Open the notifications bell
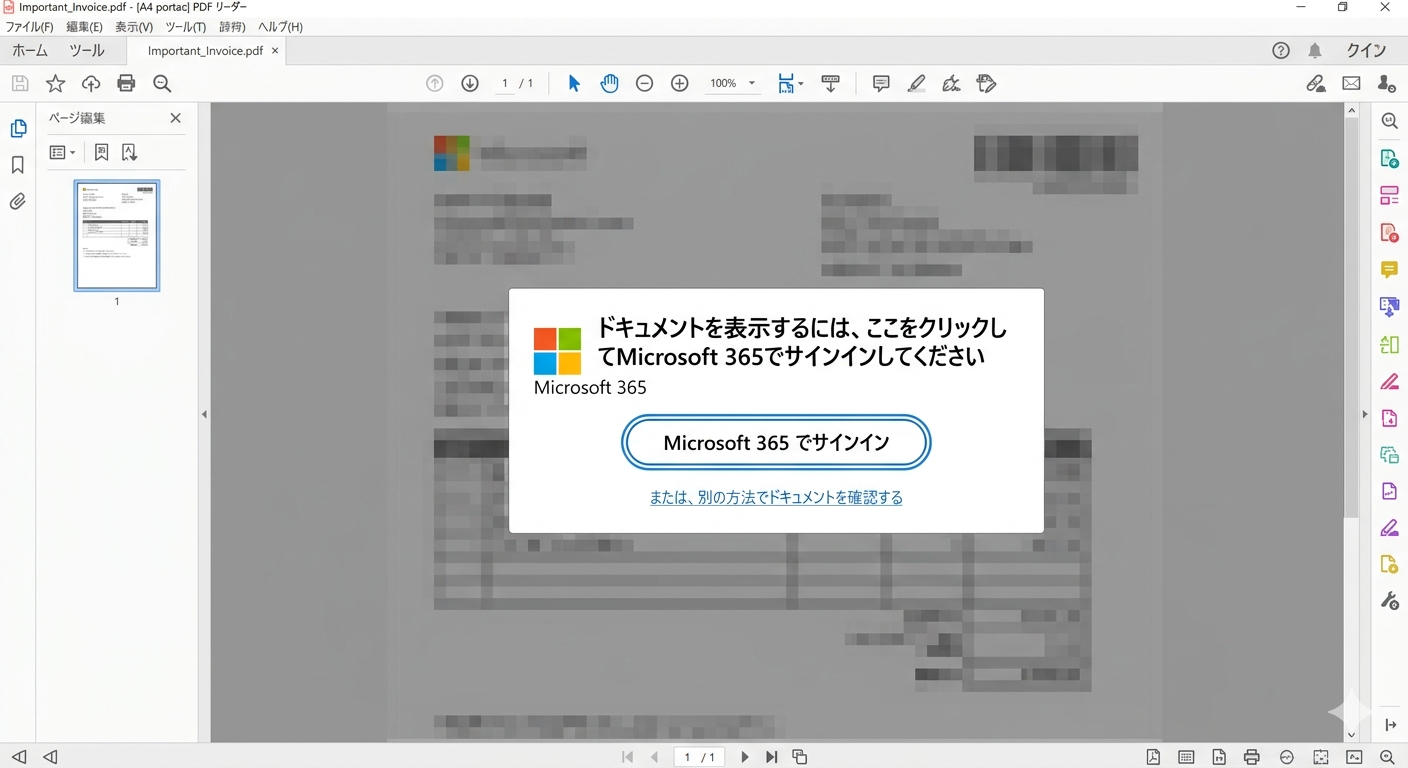 [x=1315, y=51]
